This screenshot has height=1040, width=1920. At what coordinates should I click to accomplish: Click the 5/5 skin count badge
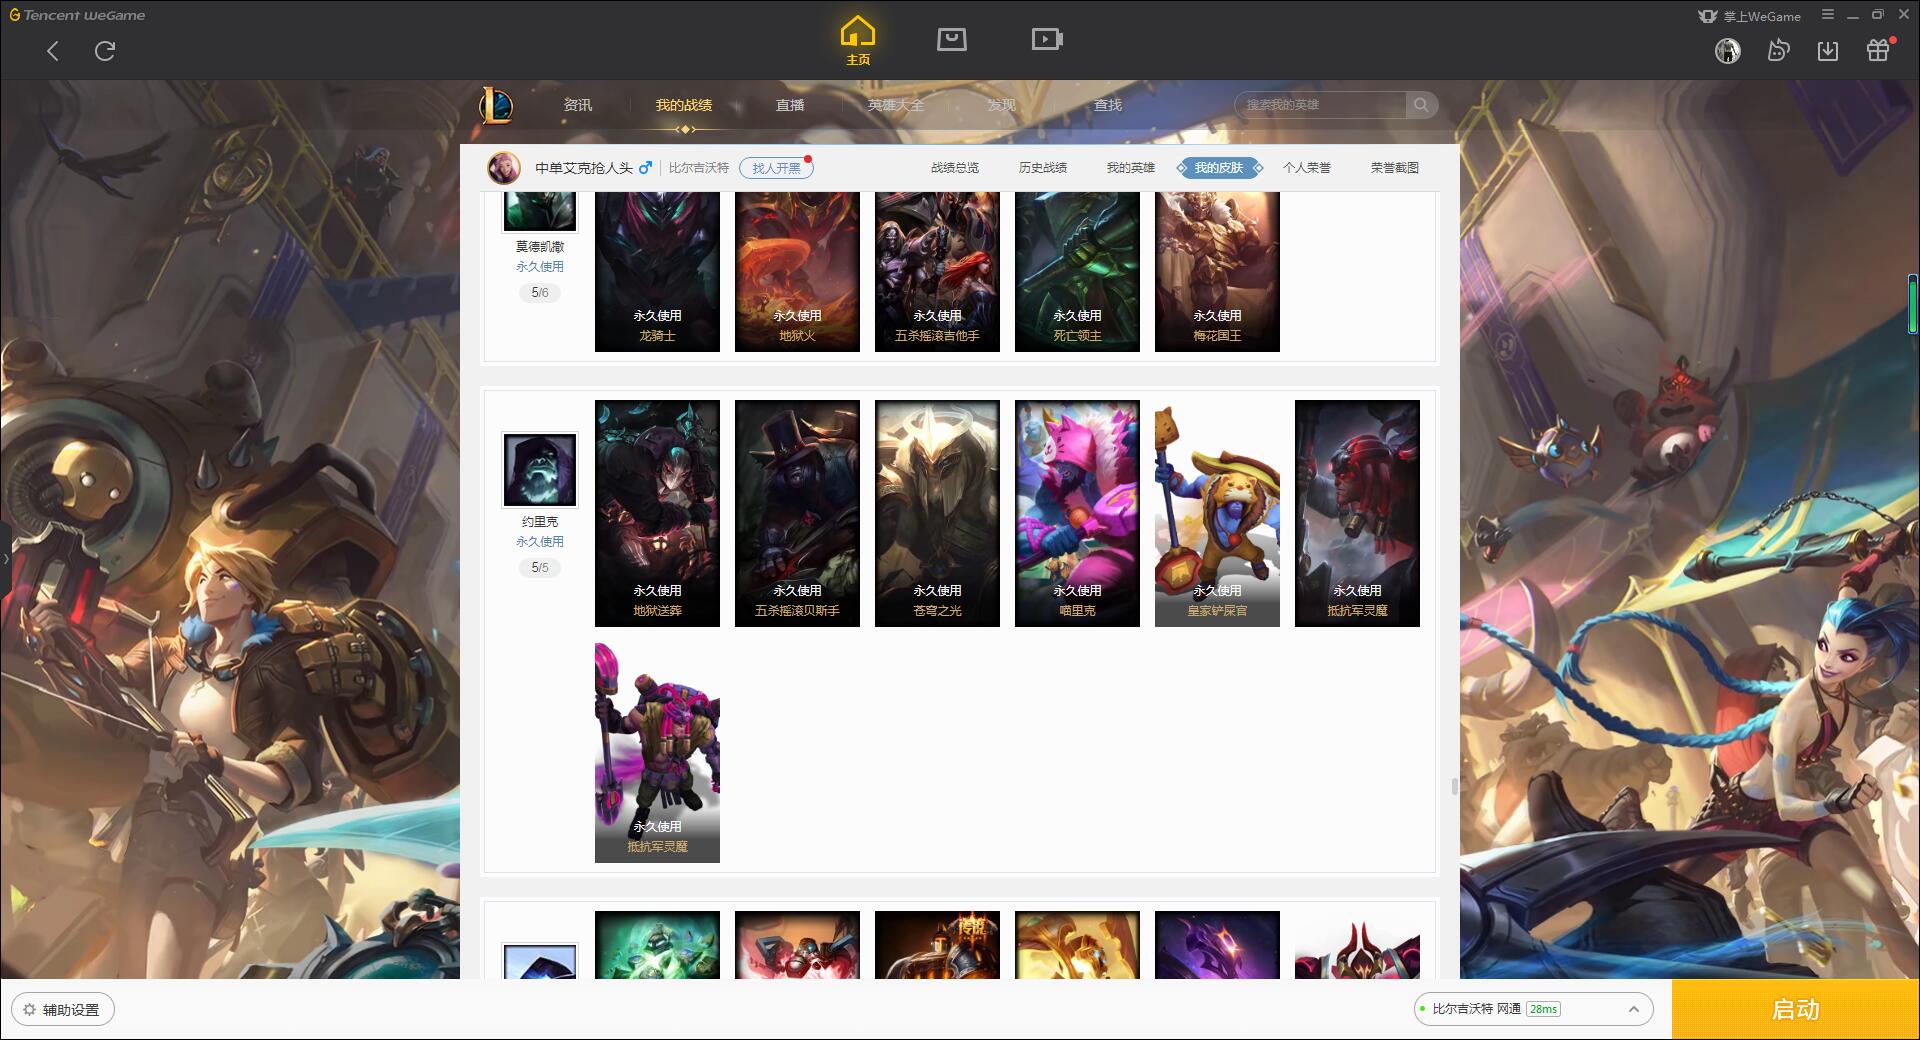[540, 568]
